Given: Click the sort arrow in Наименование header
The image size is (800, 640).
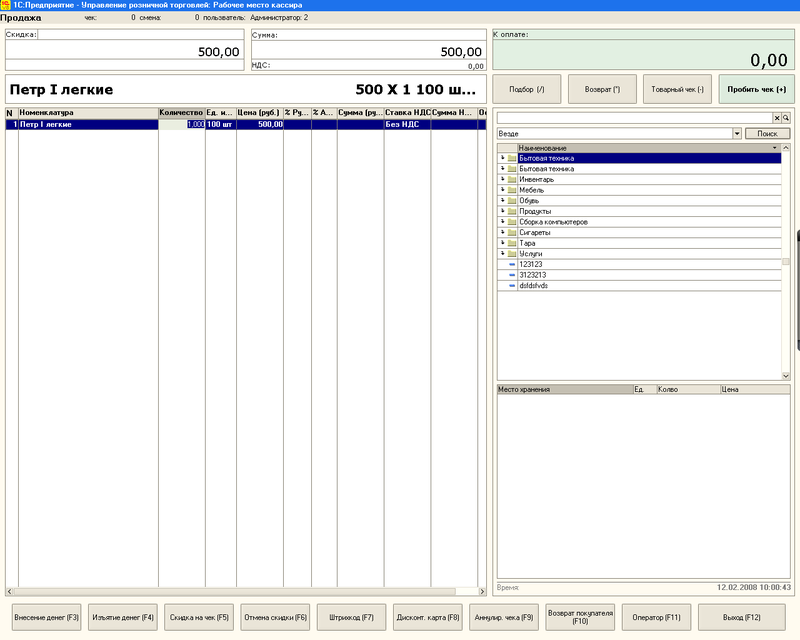Looking at the screenshot, I should point(774,148).
